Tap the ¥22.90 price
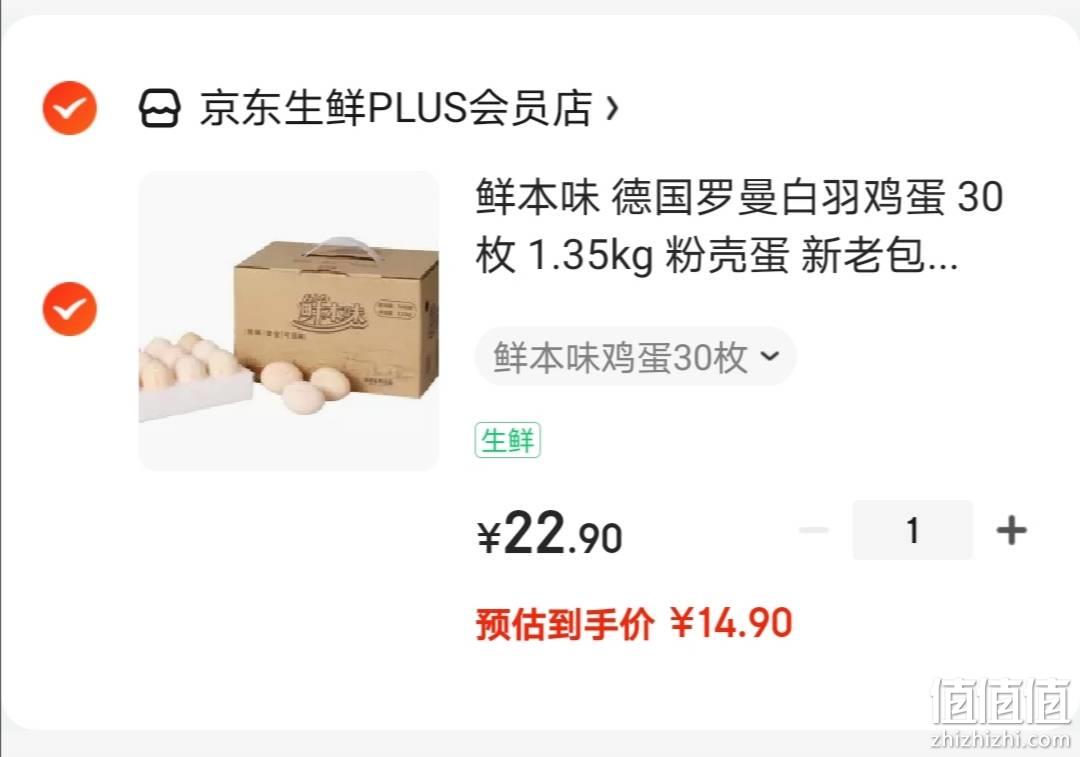 coord(550,534)
